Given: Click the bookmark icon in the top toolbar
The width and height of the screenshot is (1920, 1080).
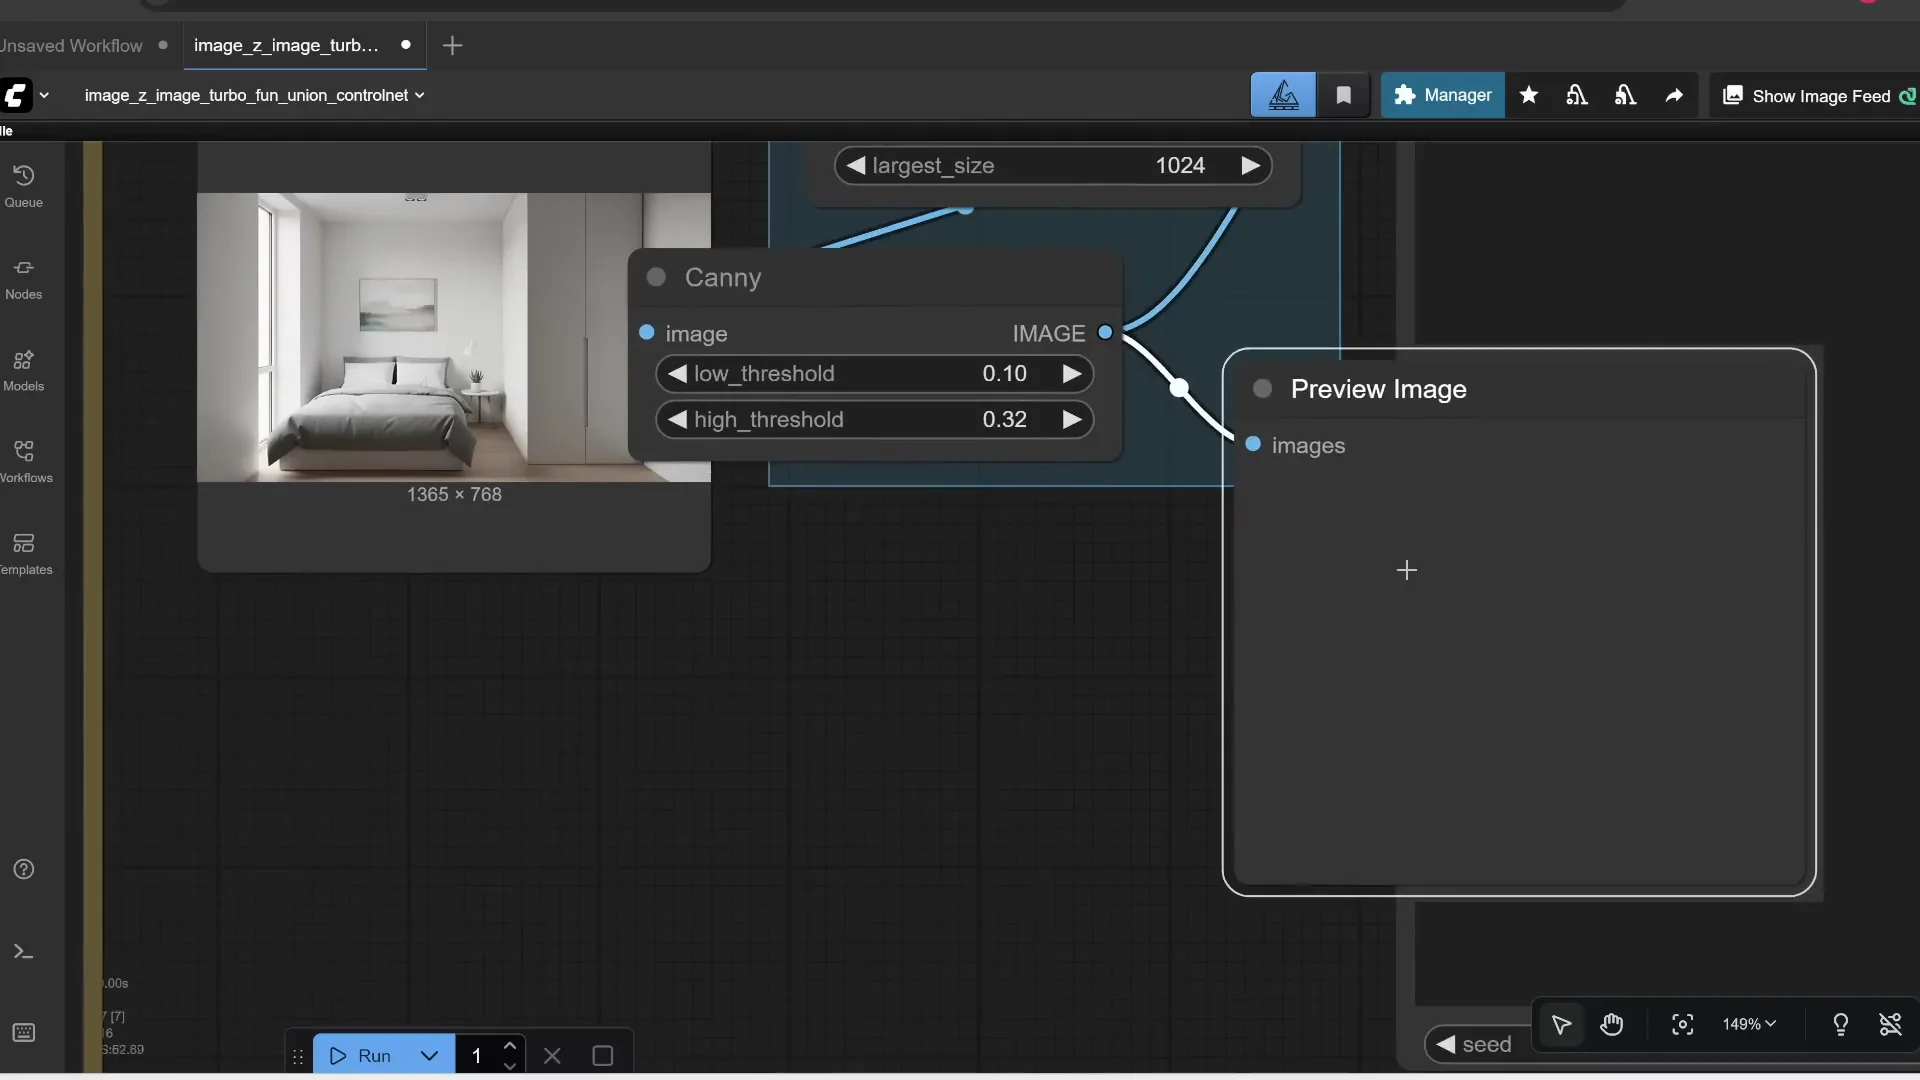Looking at the screenshot, I should 1343,95.
